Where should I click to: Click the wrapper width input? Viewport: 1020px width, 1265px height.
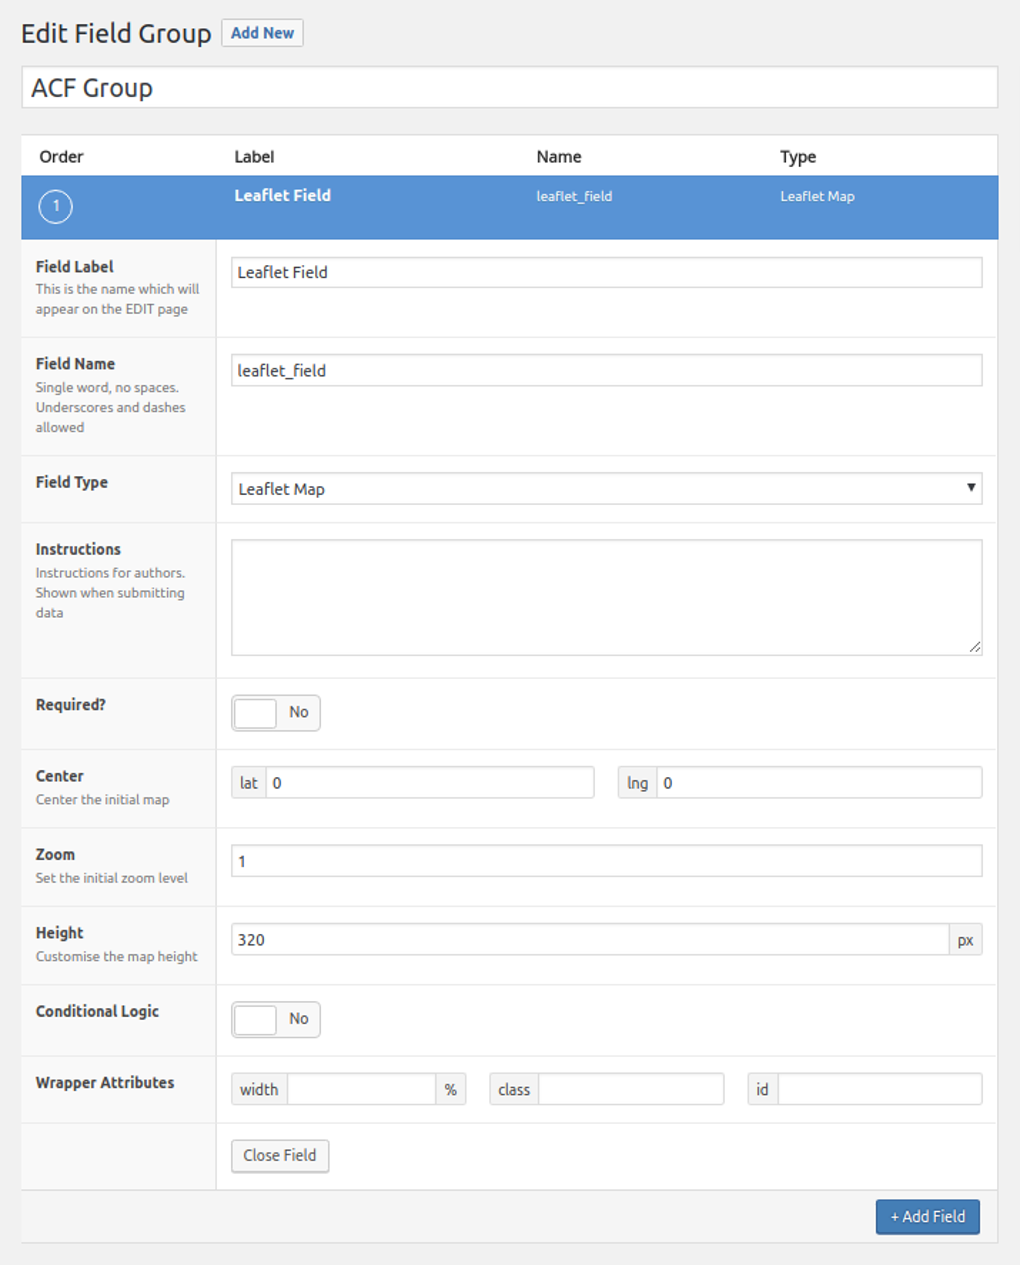361,1089
